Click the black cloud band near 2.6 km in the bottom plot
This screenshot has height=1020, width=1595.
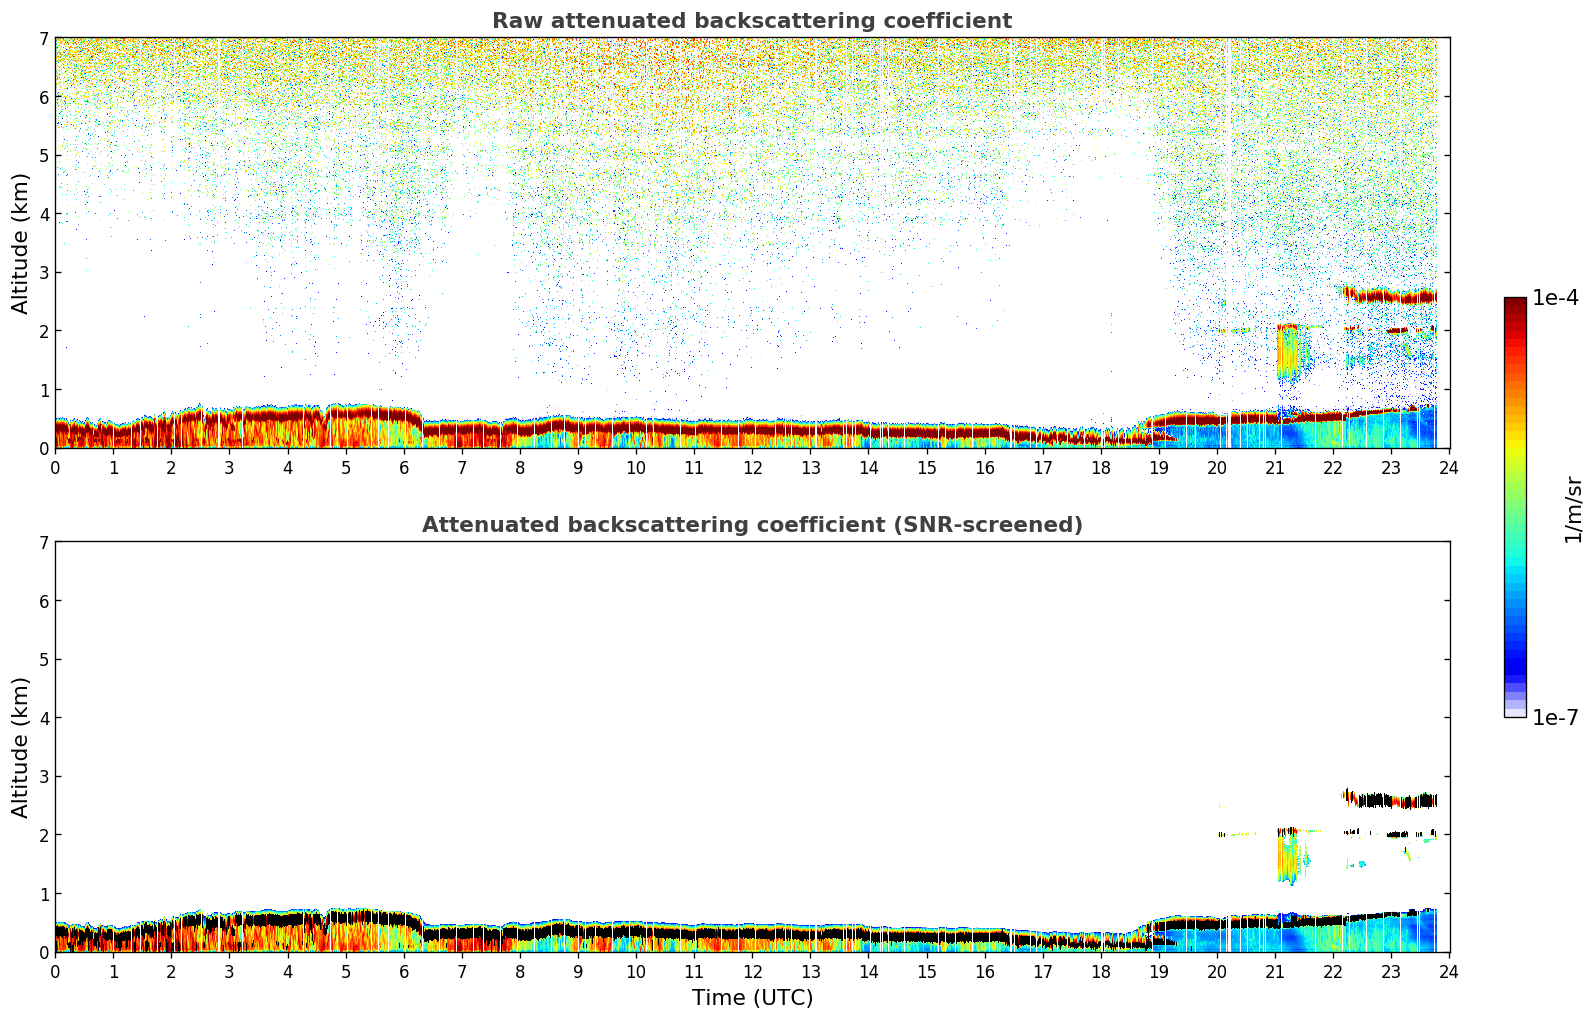(1390, 800)
